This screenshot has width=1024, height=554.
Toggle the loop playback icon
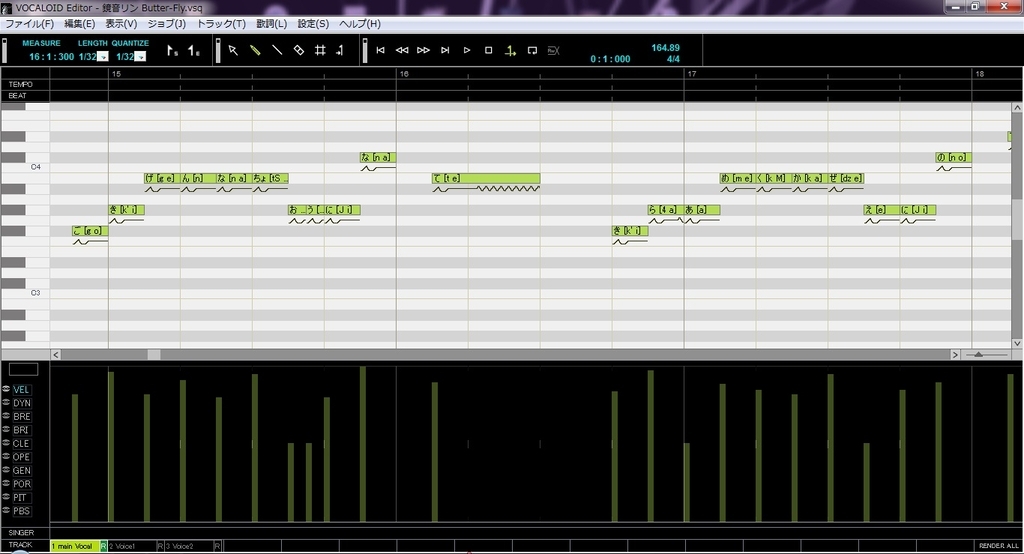click(532, 50)
